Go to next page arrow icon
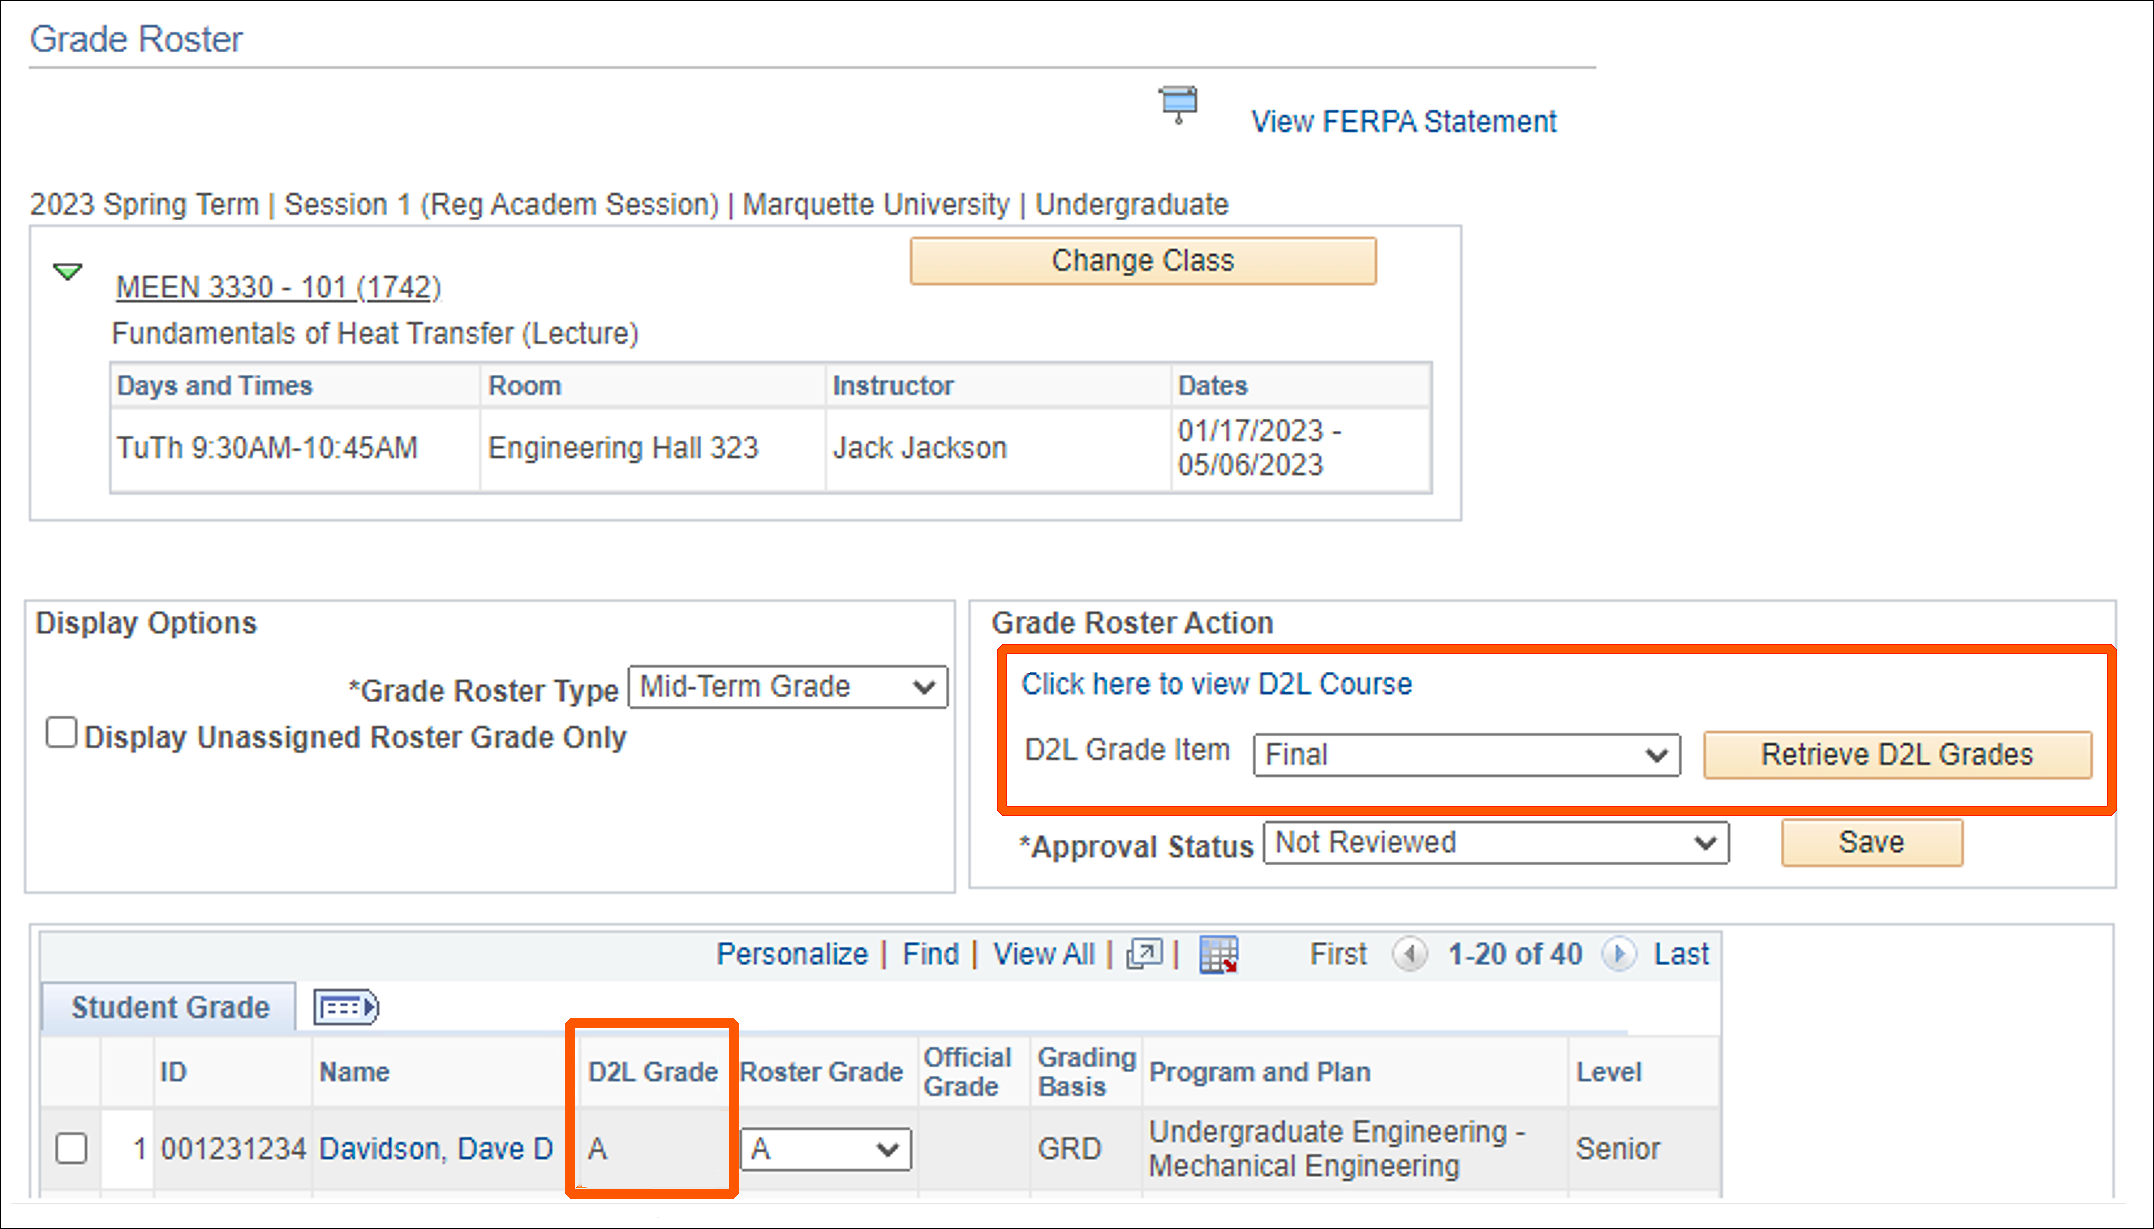Image resolution: width=2154 pixels, height=1229 pixels. (x=1618, y=954)
